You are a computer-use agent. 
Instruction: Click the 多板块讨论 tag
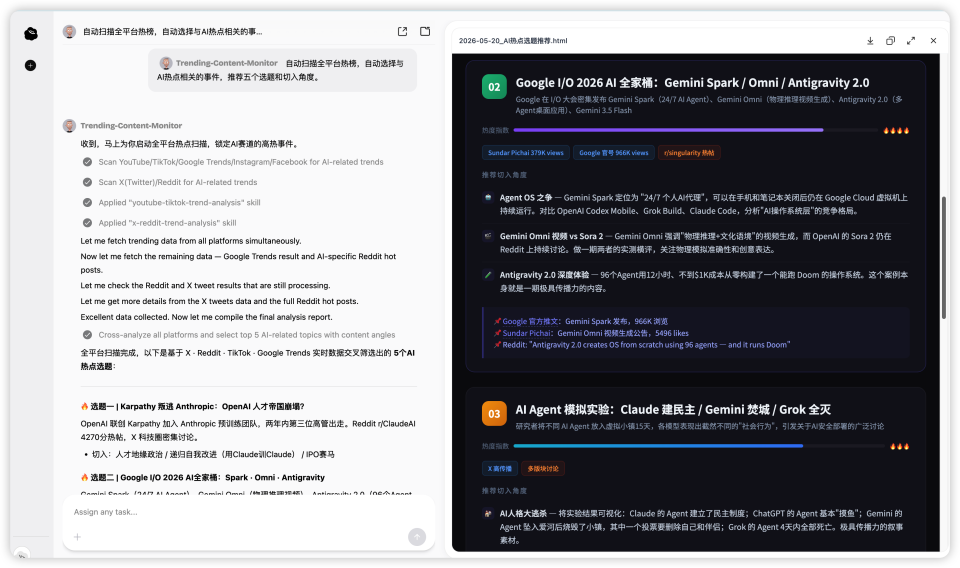pos(543,468)
